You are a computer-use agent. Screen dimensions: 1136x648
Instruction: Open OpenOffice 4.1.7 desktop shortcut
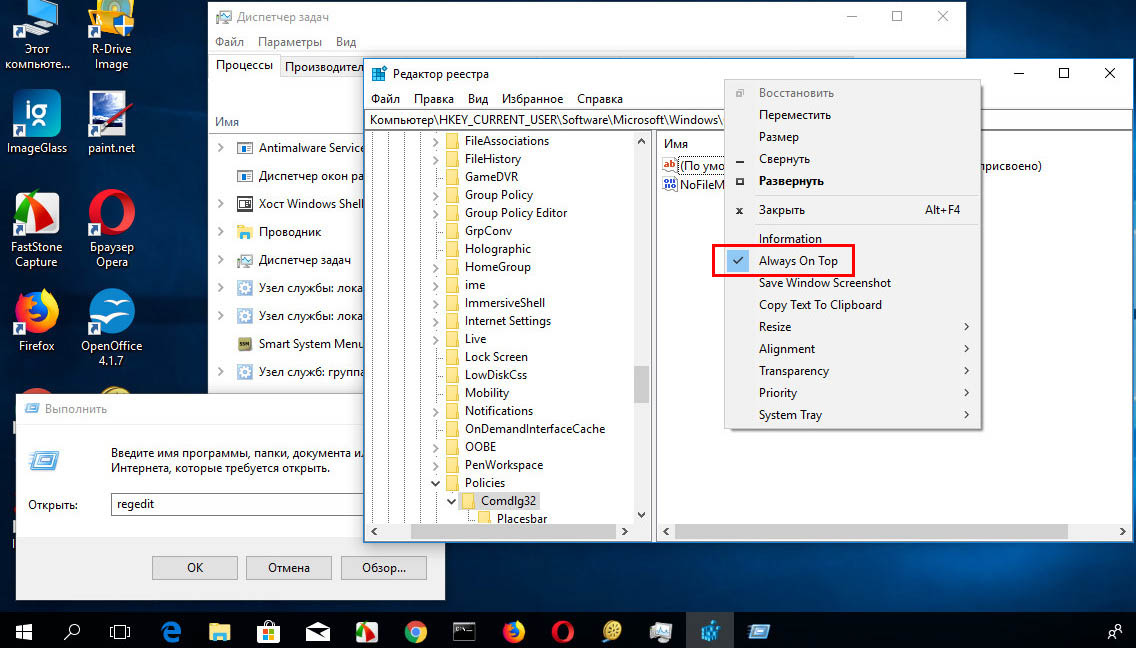pyautogui.click(x=111, y=327)
